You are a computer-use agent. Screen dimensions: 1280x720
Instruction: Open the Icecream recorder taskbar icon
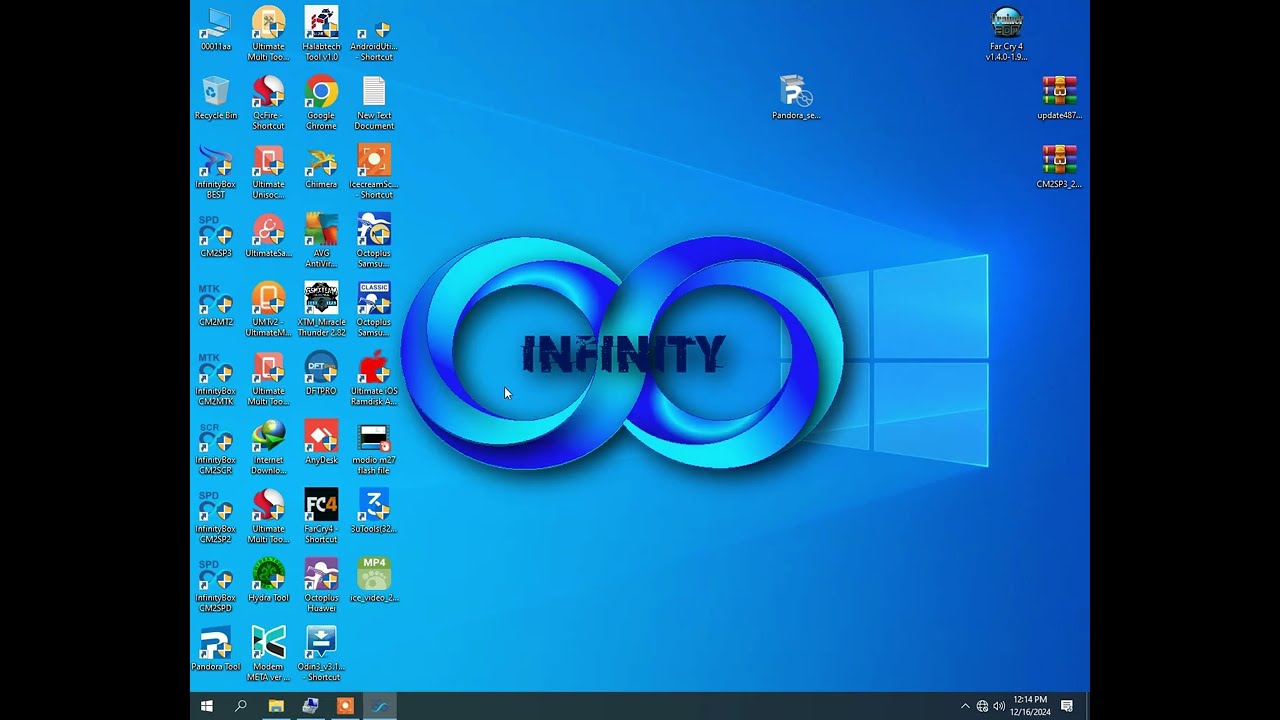point(345,706)
